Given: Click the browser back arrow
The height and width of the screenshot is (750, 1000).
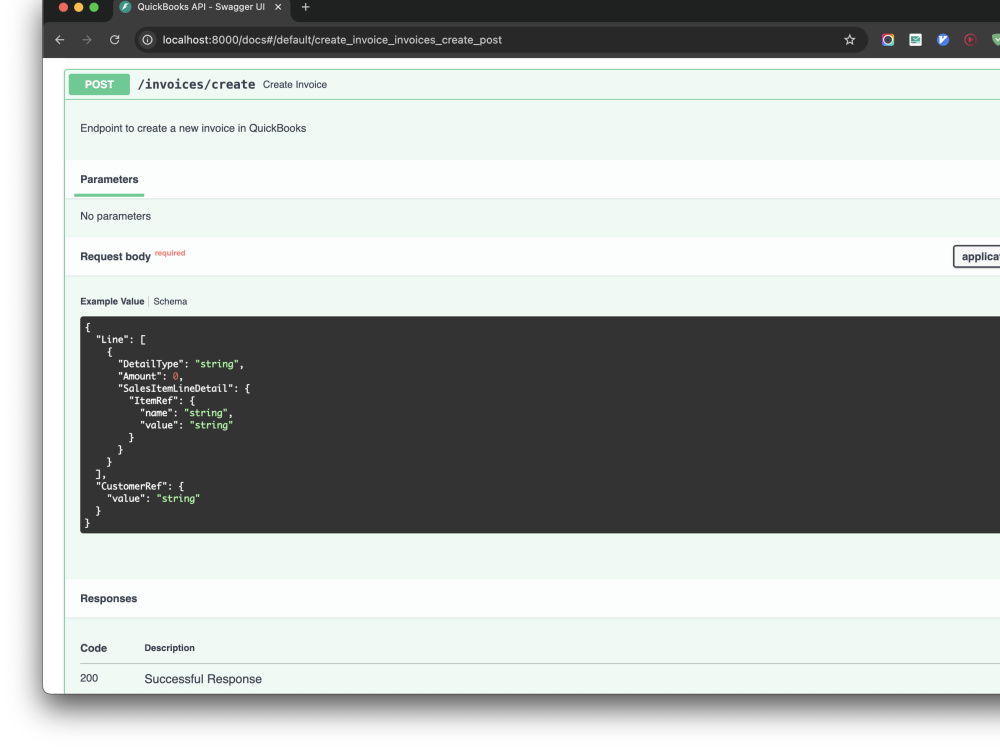Looking at the screenshot, I should 60,40.
